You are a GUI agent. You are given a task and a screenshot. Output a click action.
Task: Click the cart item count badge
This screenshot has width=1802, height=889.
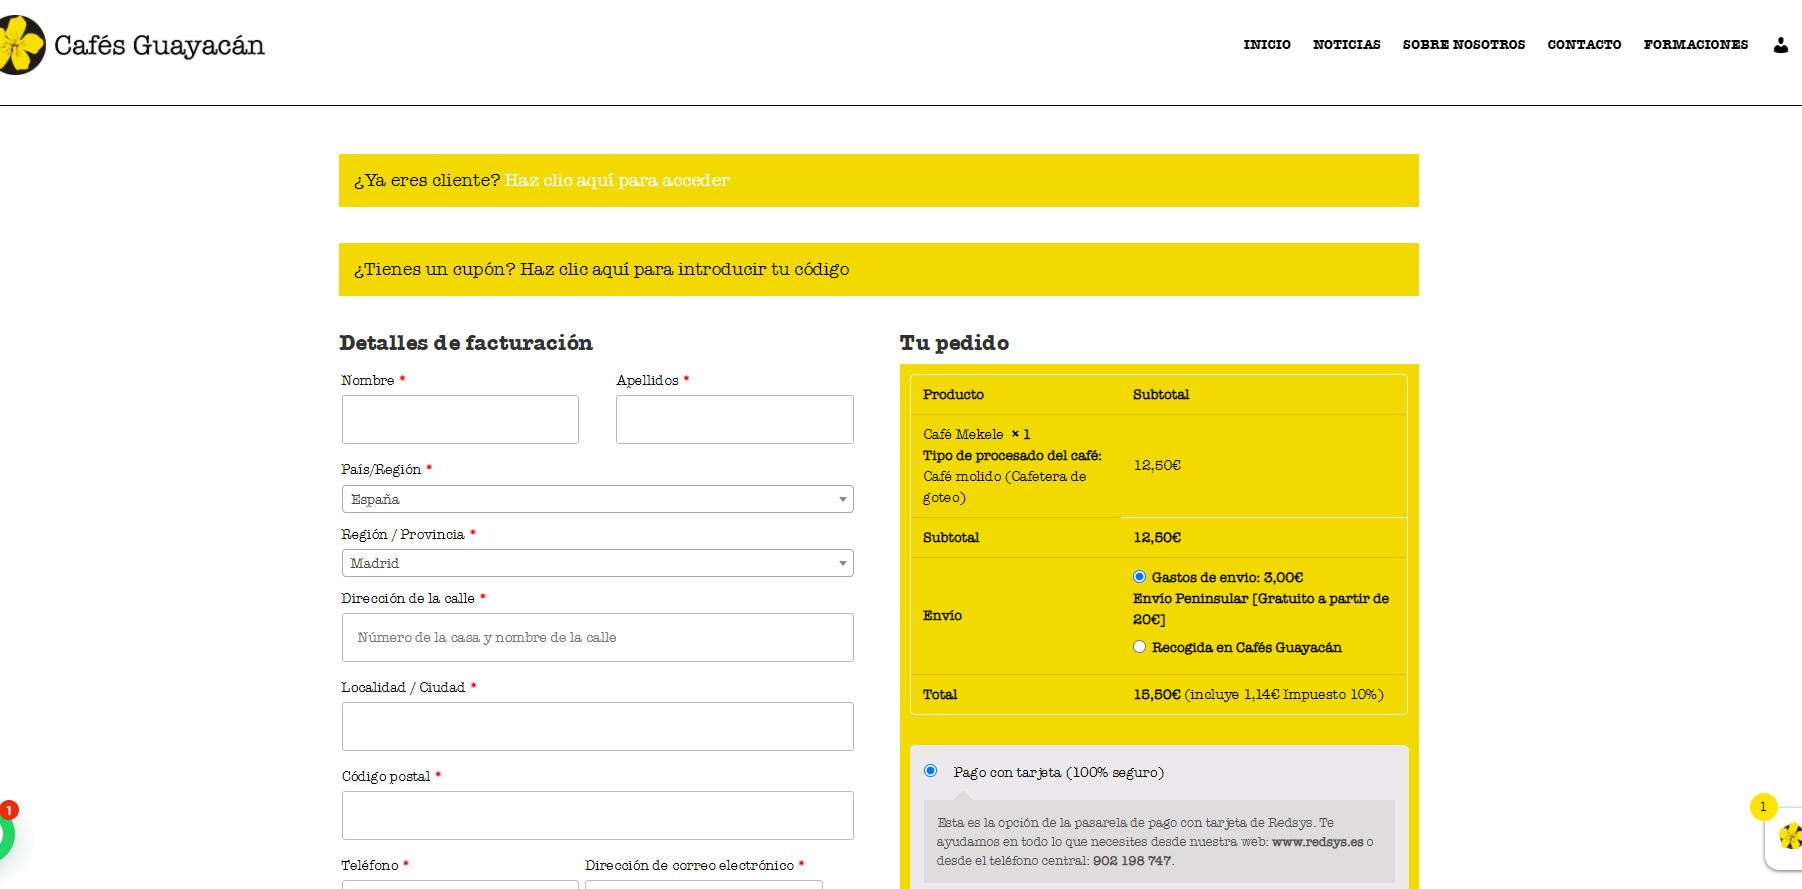click(x=1763, y=807)
